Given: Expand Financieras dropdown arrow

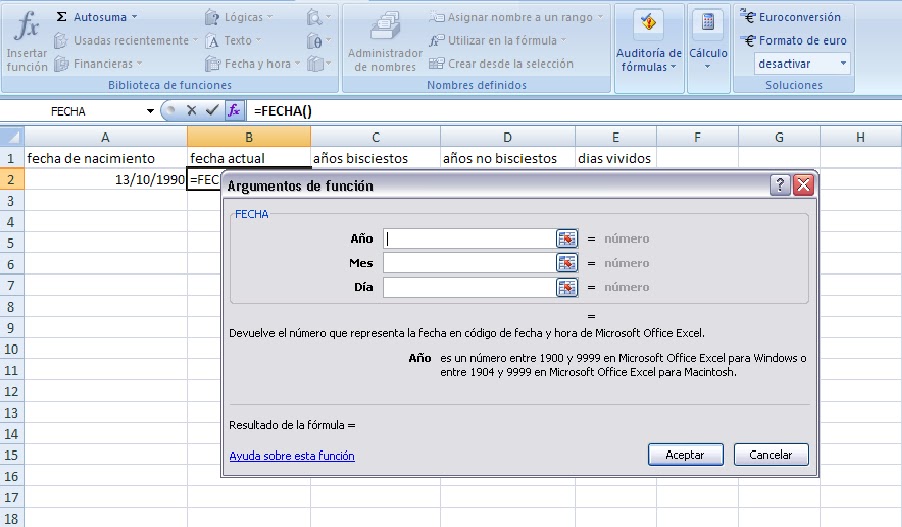Looking at the screenshot, I should [139, 63].
